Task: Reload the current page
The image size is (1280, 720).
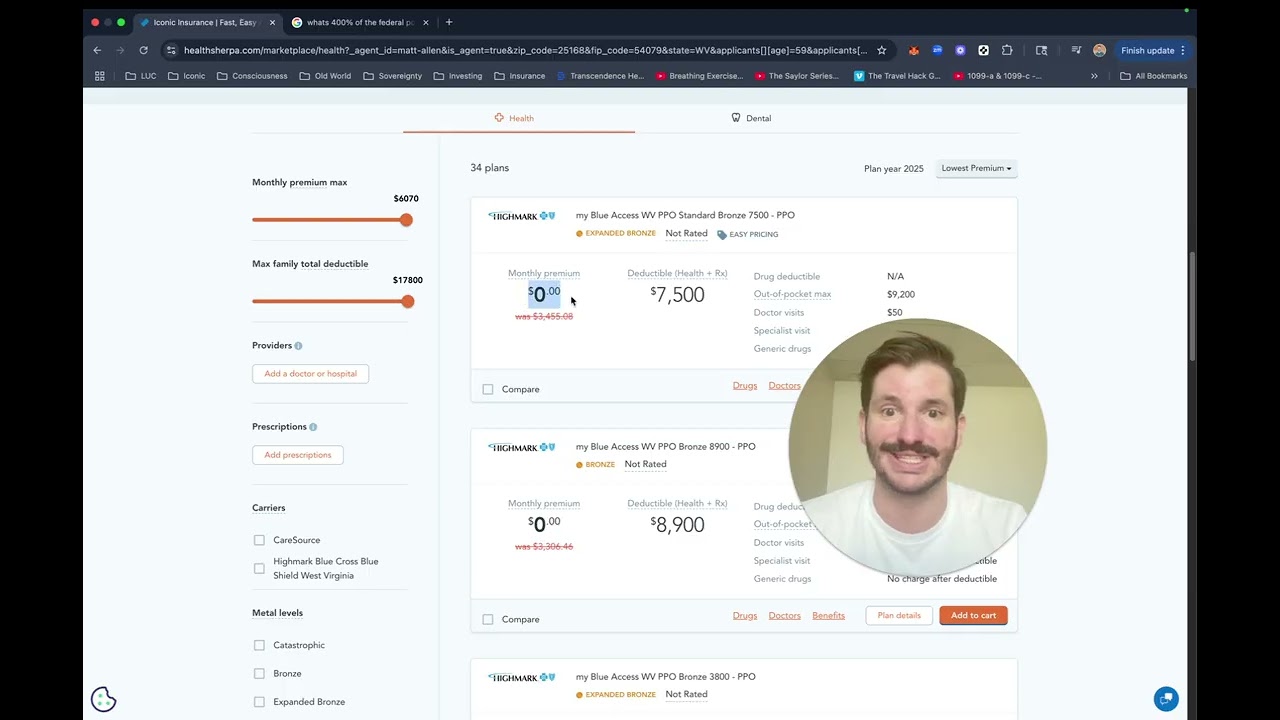Action: pyautogui.click(x=144, y=50)
